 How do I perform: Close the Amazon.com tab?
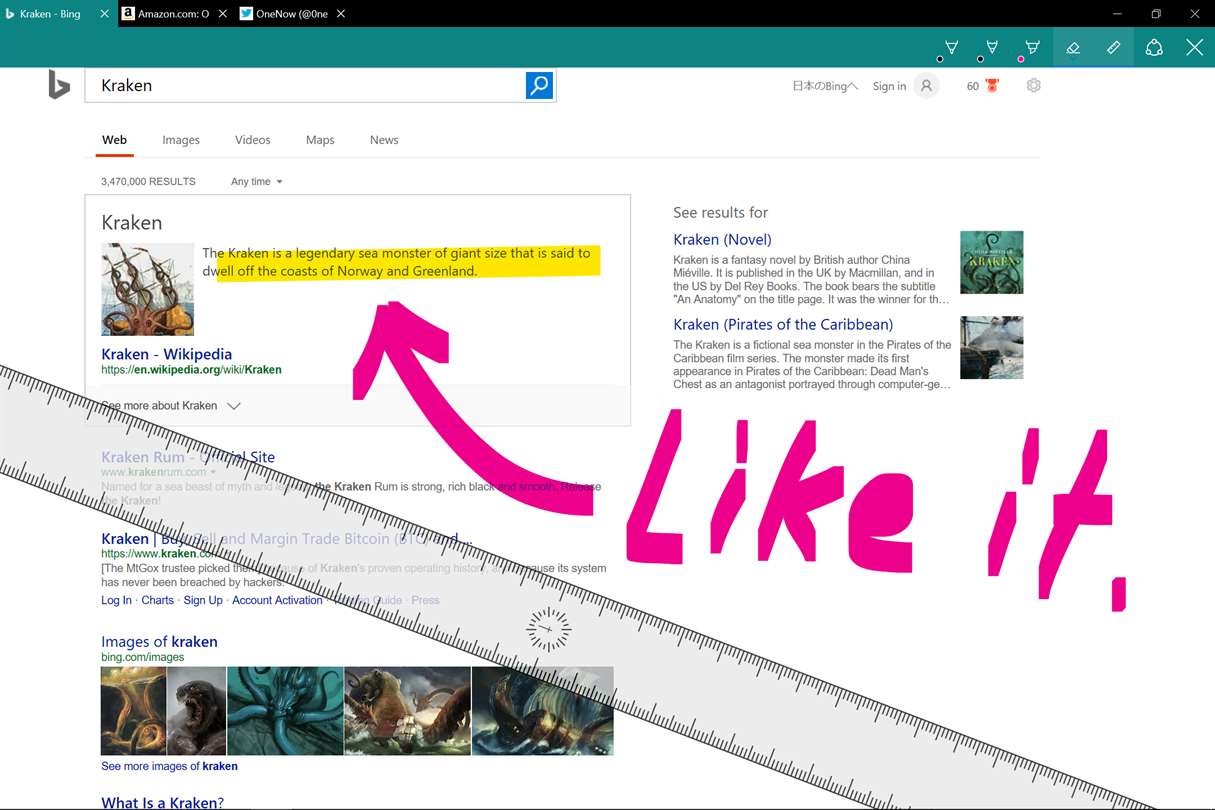tap(221, 14)
